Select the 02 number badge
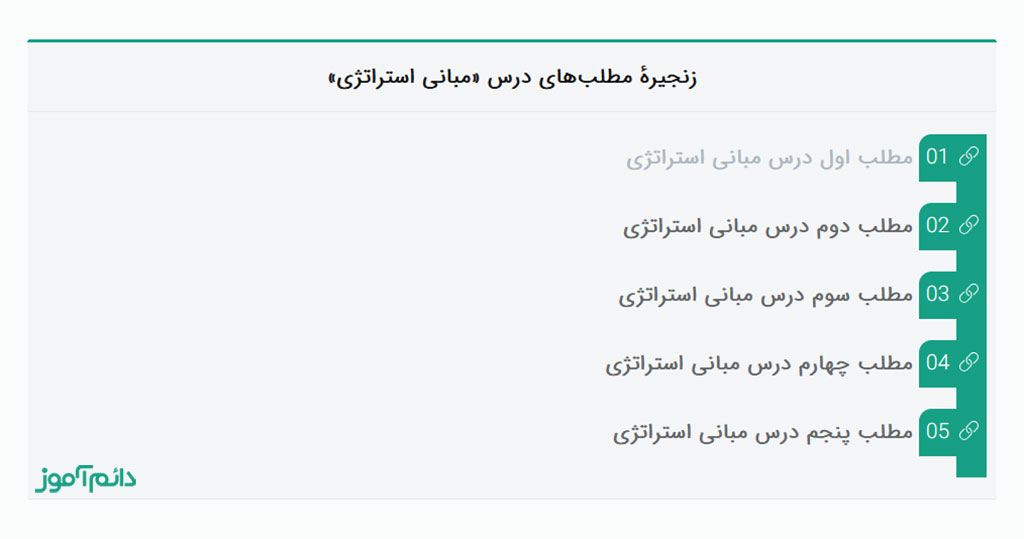 [938, 226]
